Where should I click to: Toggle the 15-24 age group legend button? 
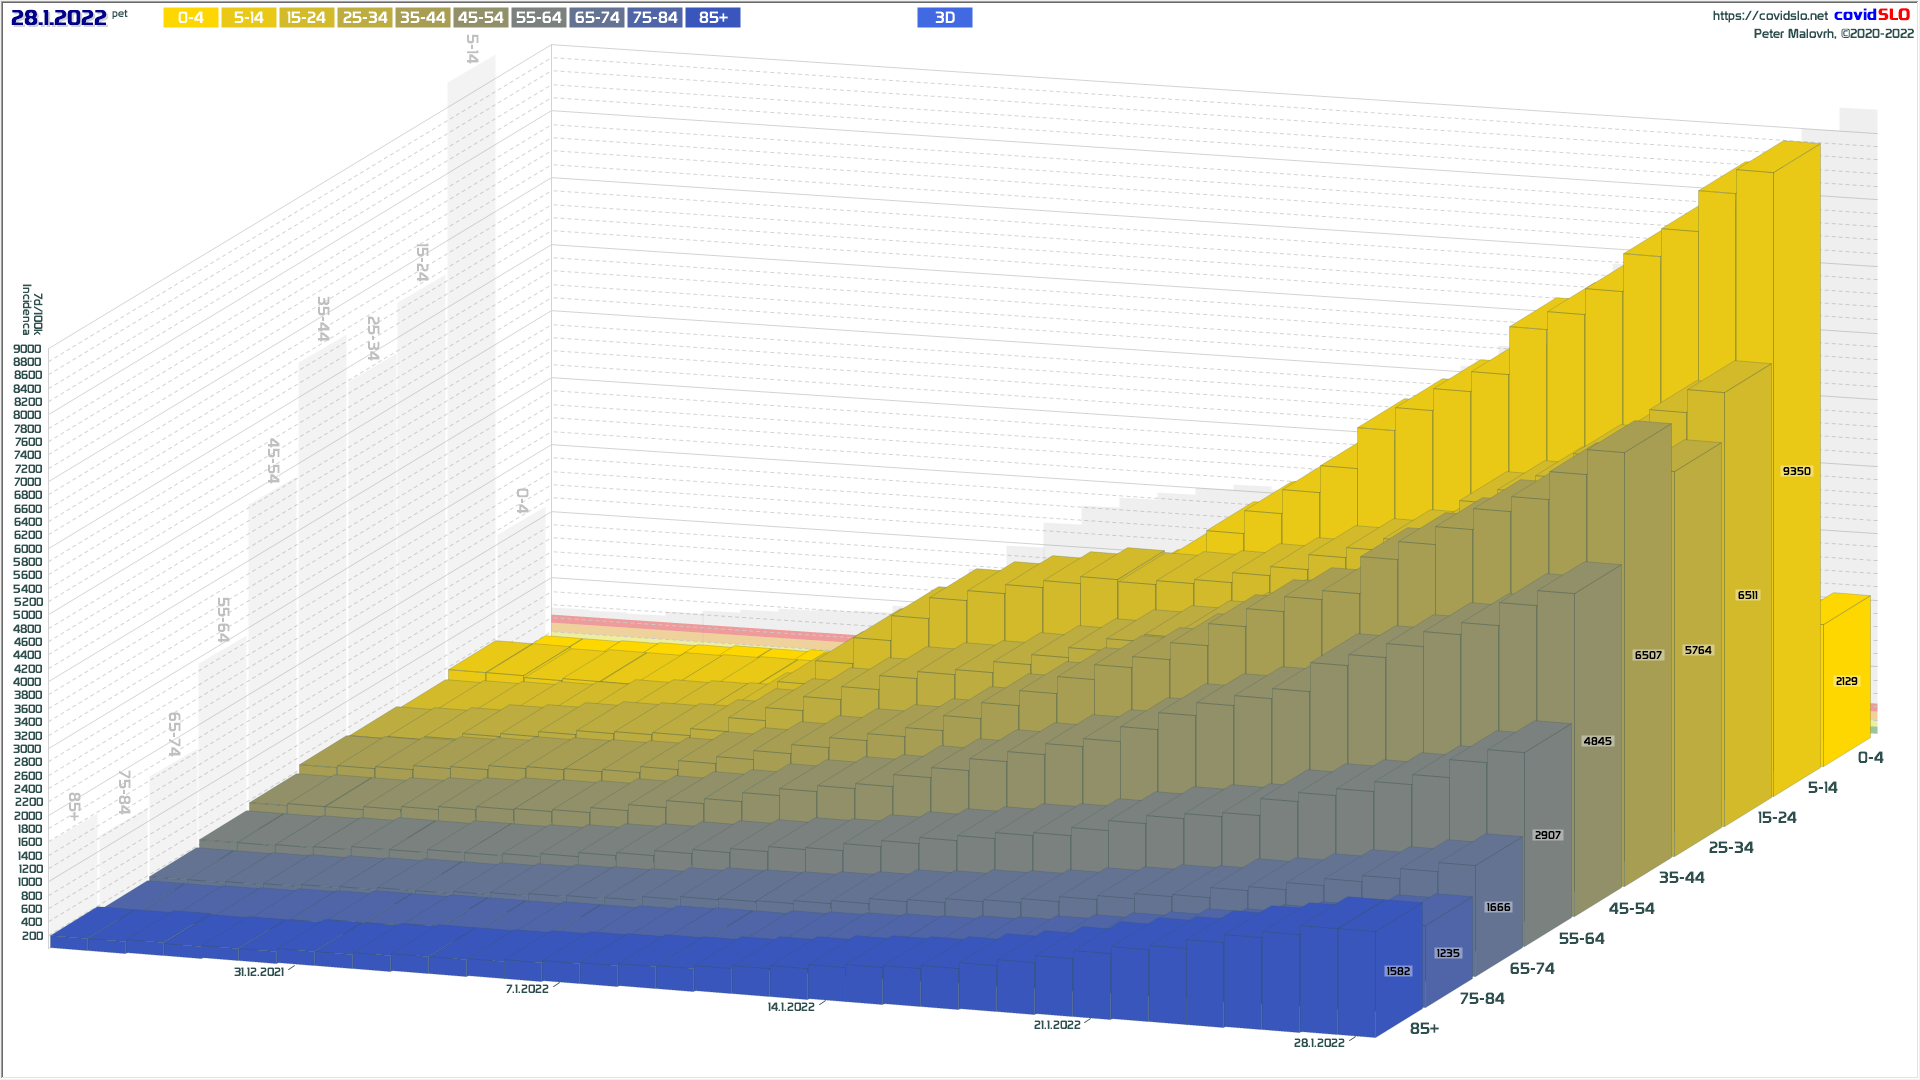click(x=306, y=18)
